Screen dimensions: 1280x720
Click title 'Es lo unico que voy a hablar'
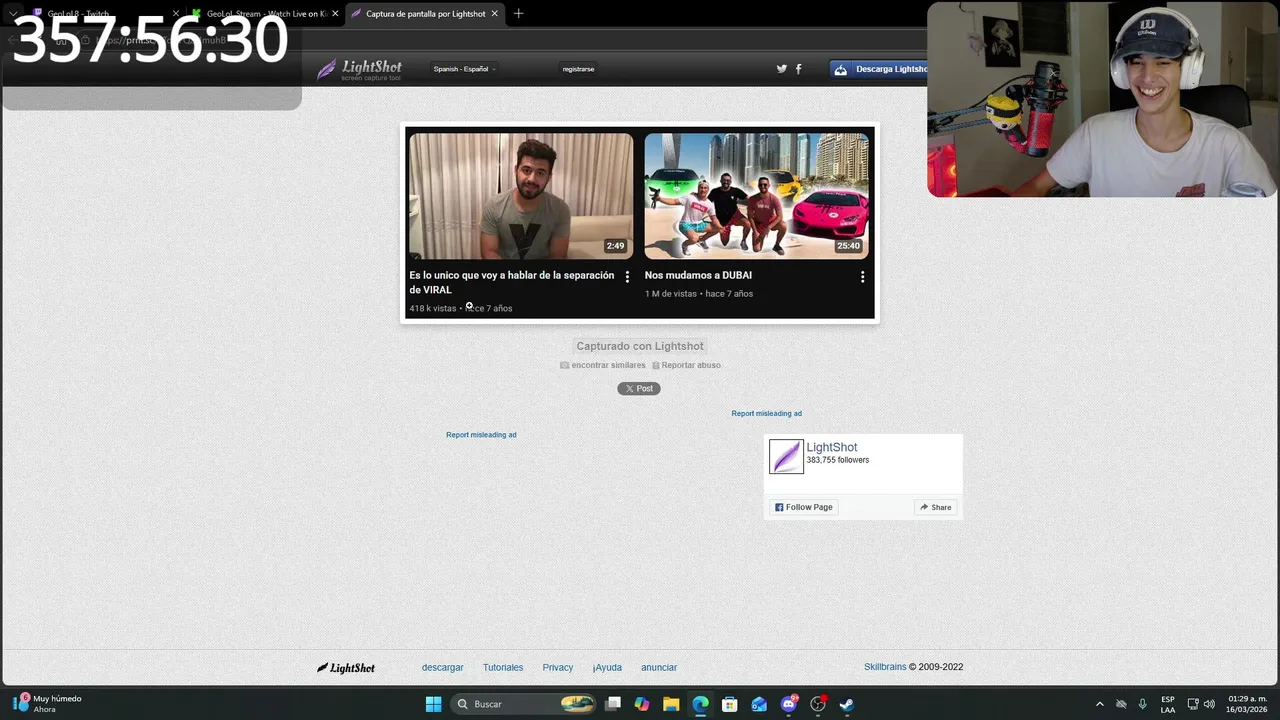[x=512, y=282]
